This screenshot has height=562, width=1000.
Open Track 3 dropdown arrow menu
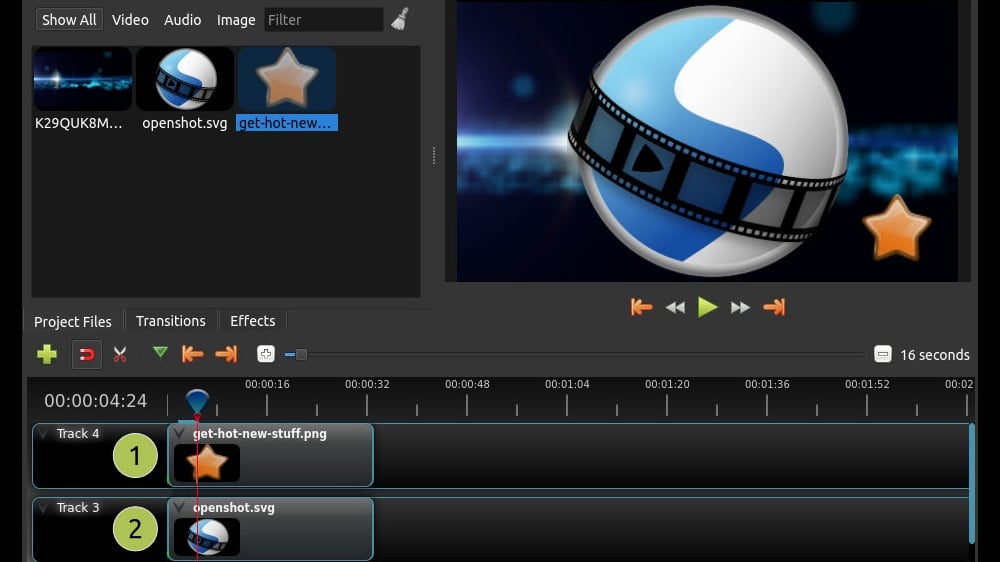[x=43, y=508]
